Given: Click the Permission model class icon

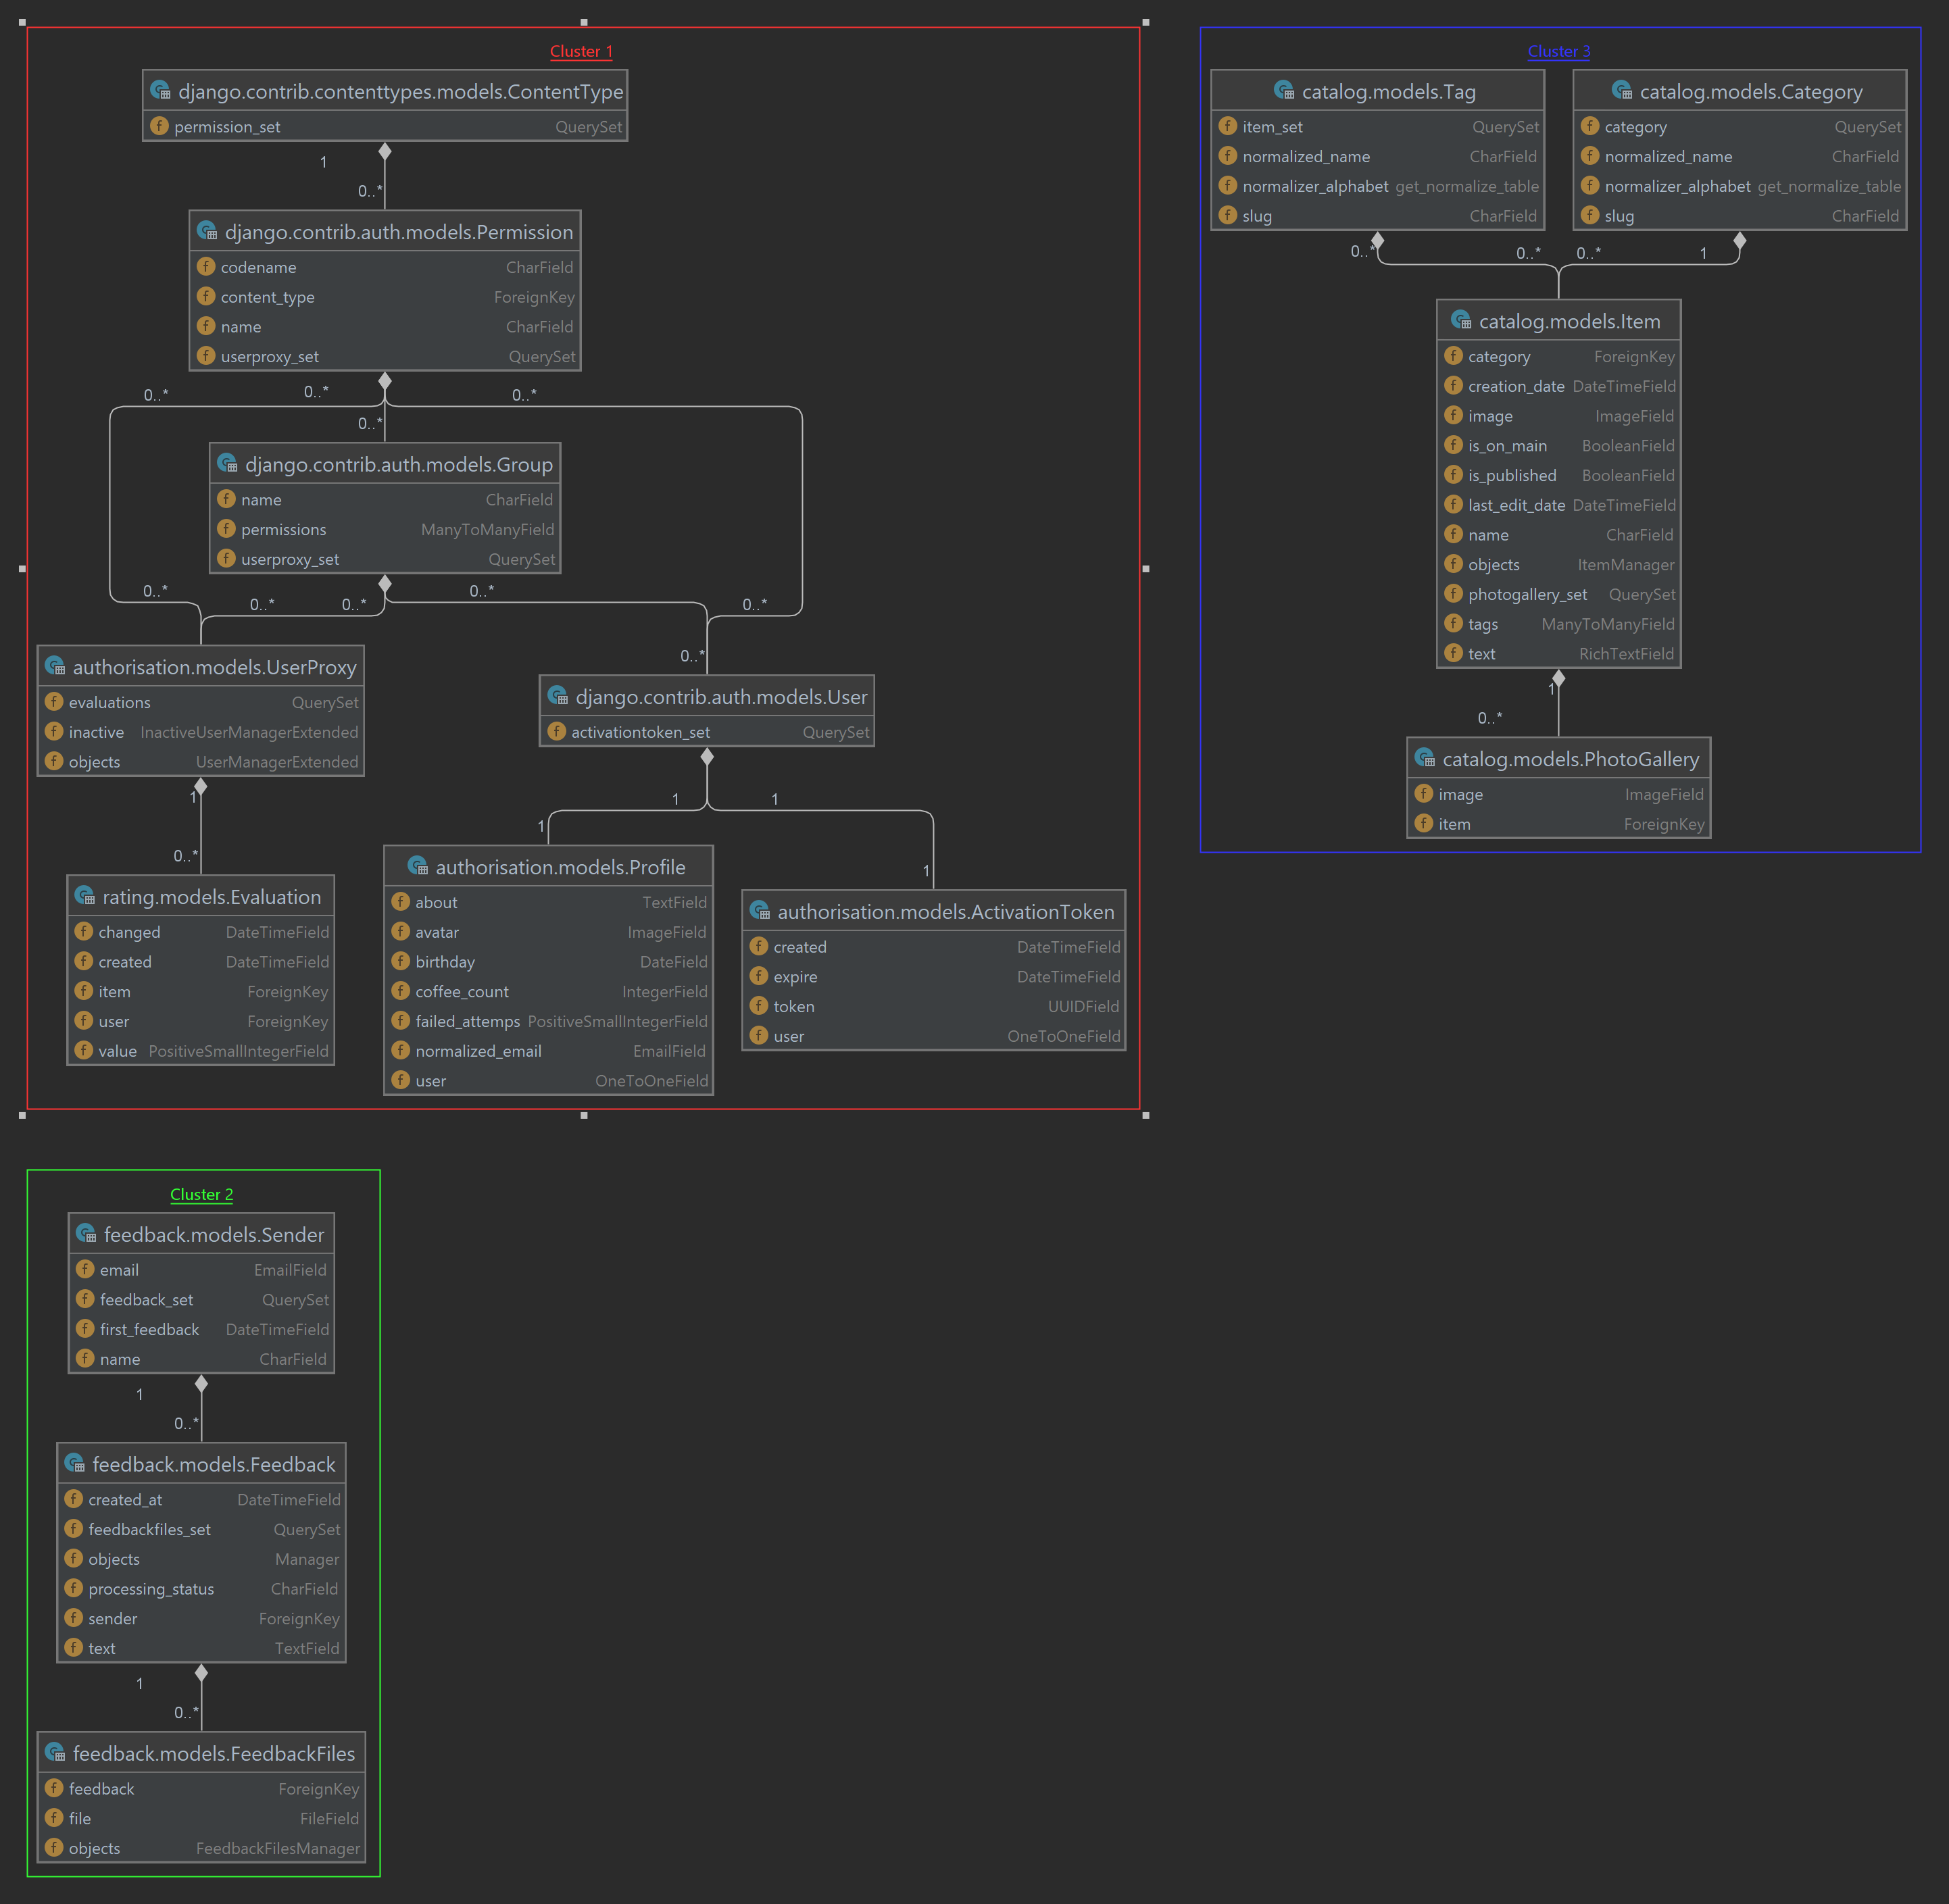Looking at the screenshot, I should [207, 231].
